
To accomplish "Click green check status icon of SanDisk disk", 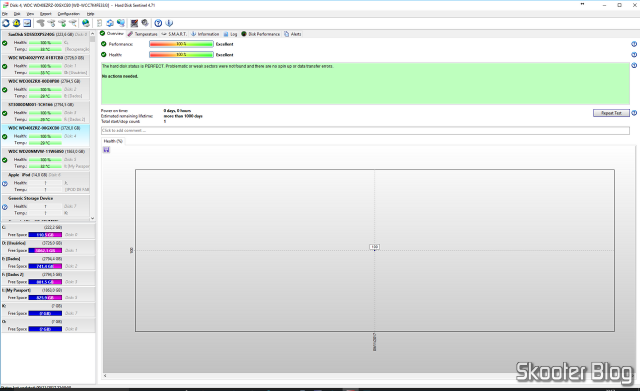I will pos(5,44).
